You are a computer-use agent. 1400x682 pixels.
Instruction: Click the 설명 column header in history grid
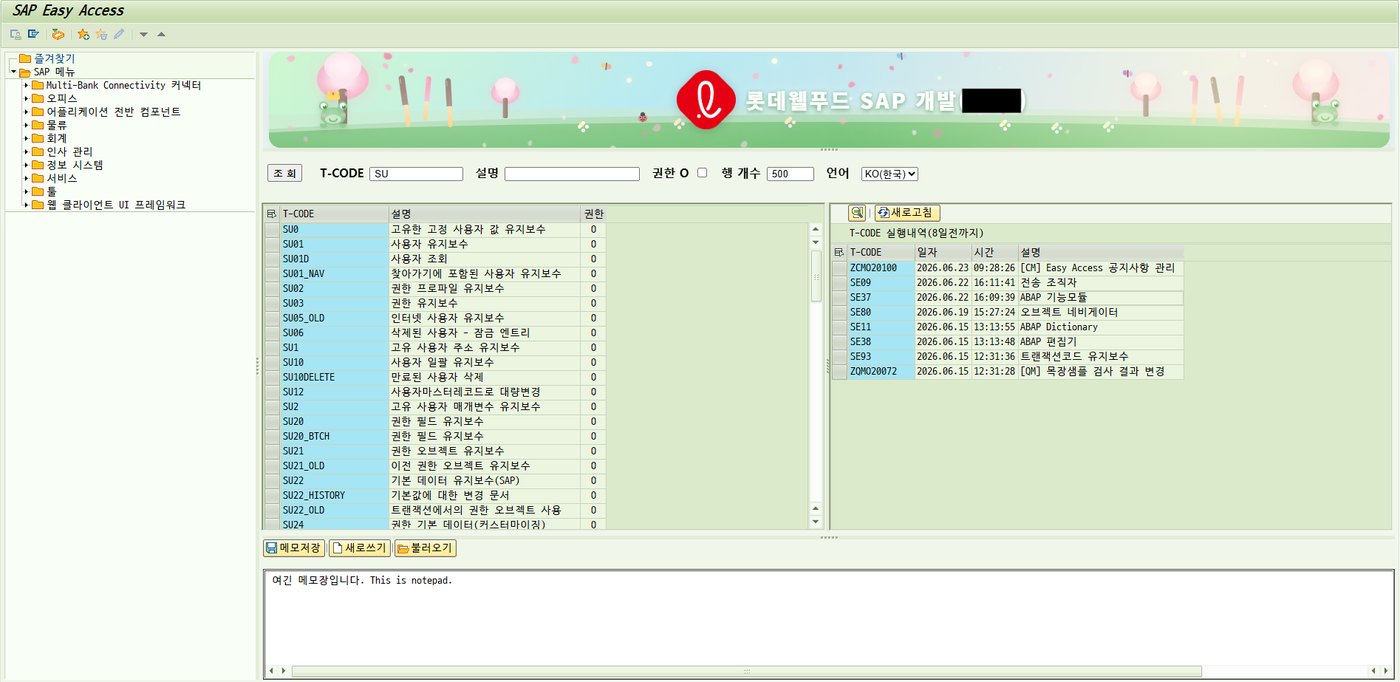(x=1101, y=252)
